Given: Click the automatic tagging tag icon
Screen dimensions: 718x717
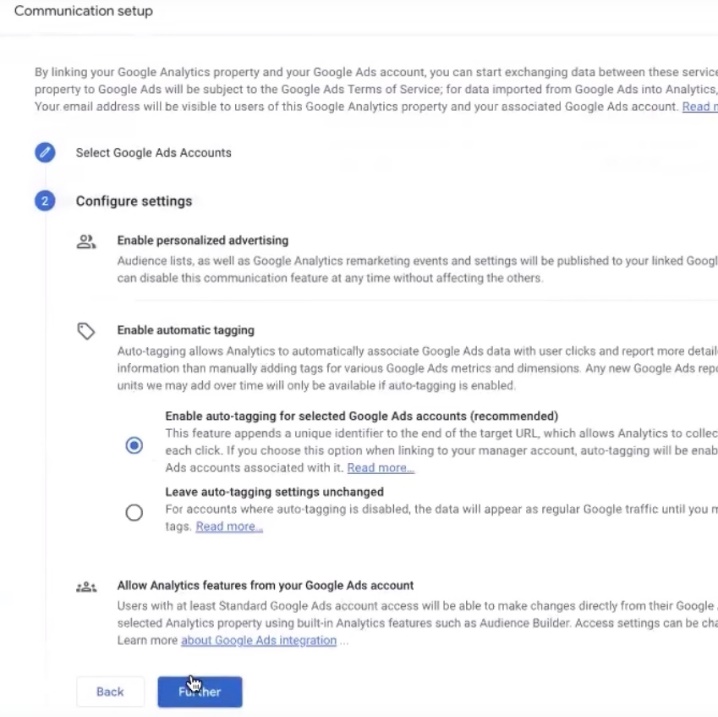Looking at the screenshot, I should click(x=86, y=330).
